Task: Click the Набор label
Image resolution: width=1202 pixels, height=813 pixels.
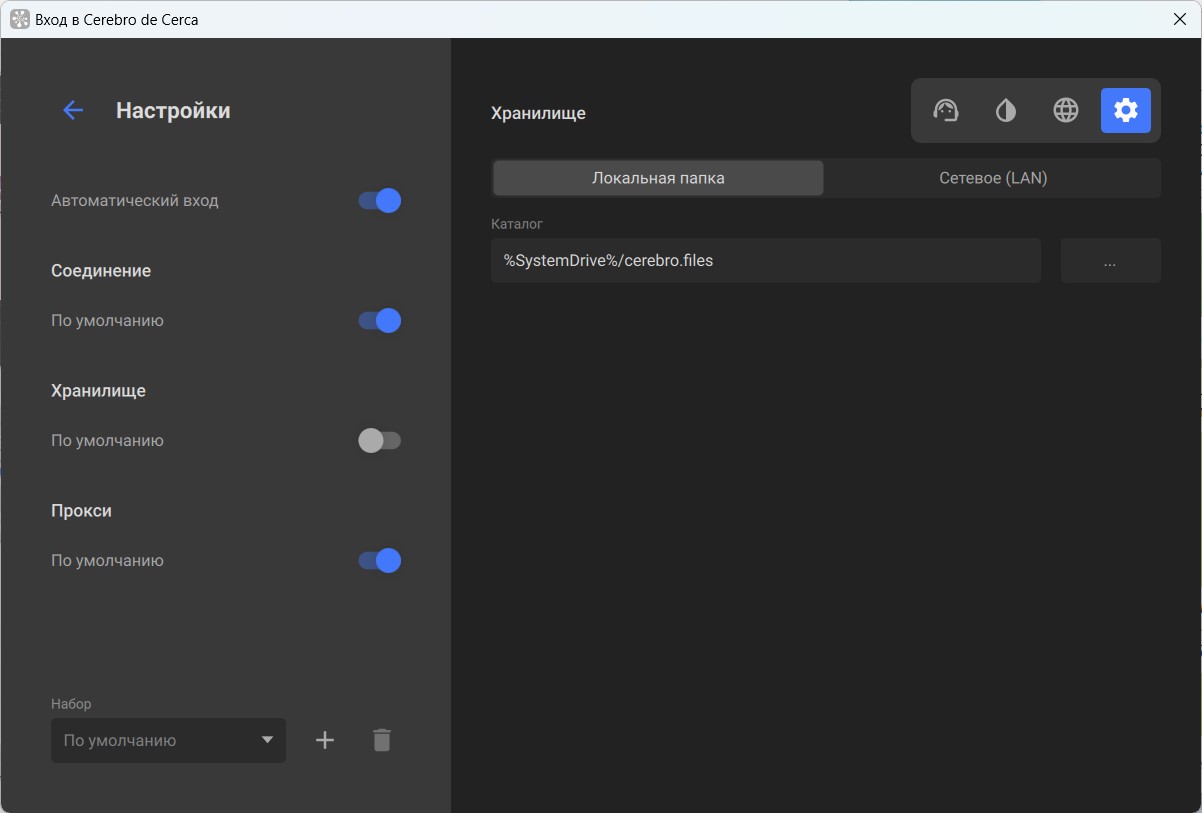Action: [x=71, y=704]
